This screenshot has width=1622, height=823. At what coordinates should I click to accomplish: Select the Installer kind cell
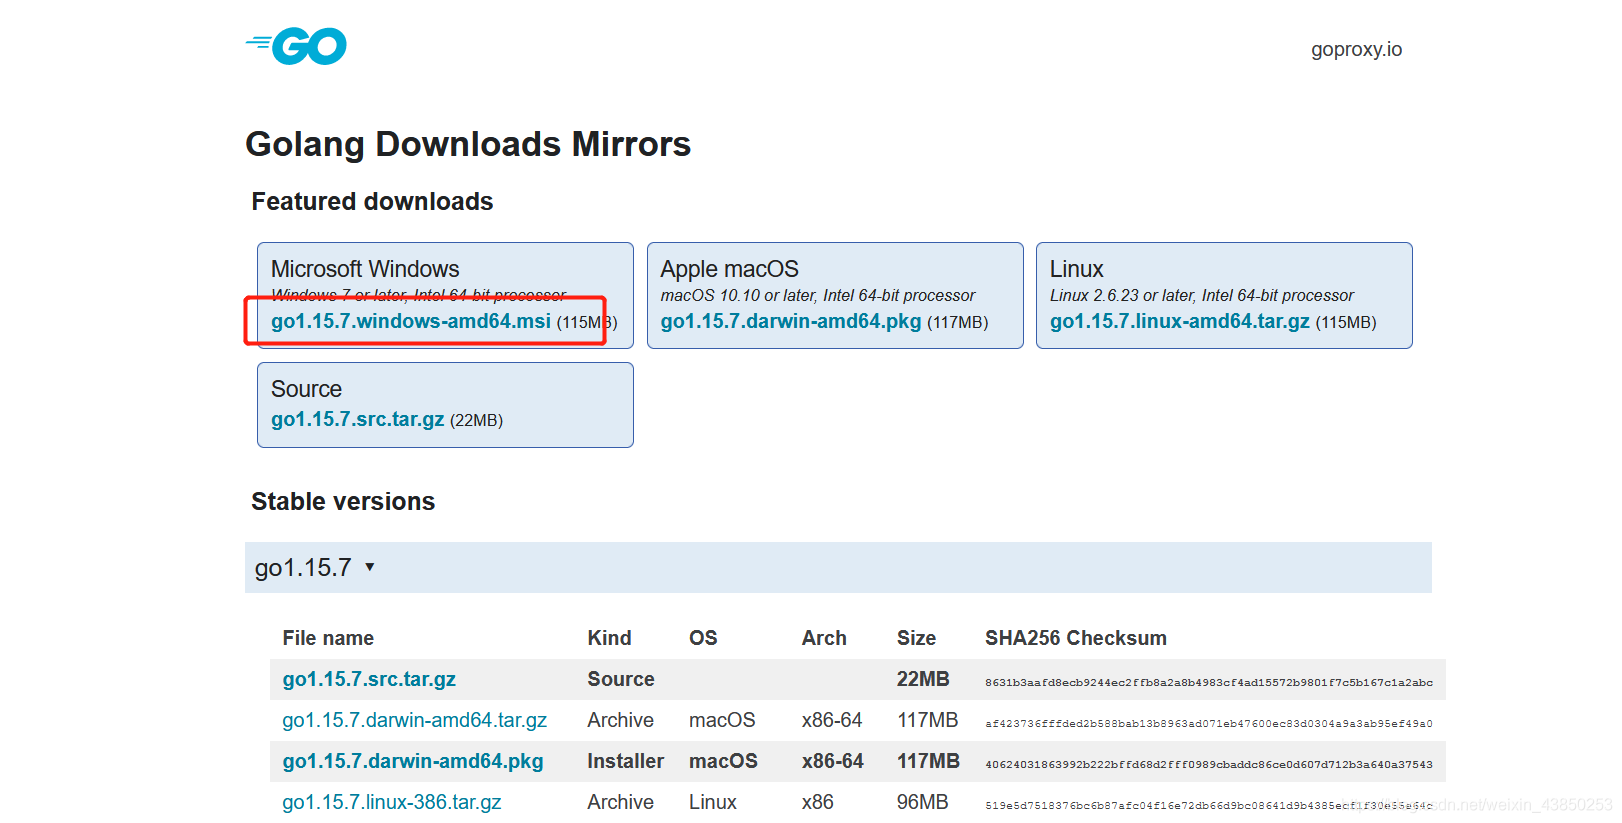point(625,761)
